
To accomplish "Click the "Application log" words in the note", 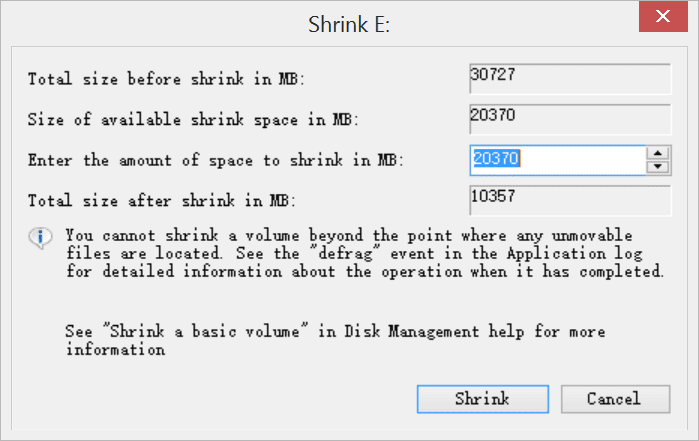I will [x=575, y=254].
